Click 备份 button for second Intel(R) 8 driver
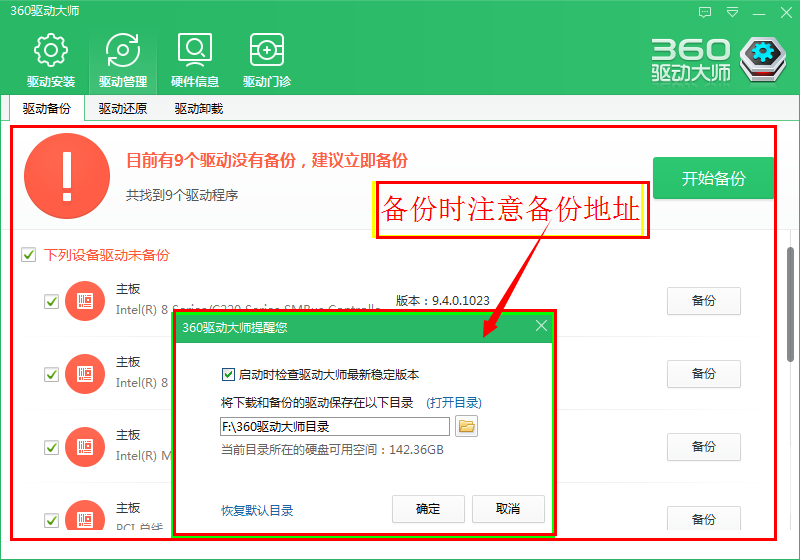This screenshot has height=560, width=800. [x=704, y=374]
